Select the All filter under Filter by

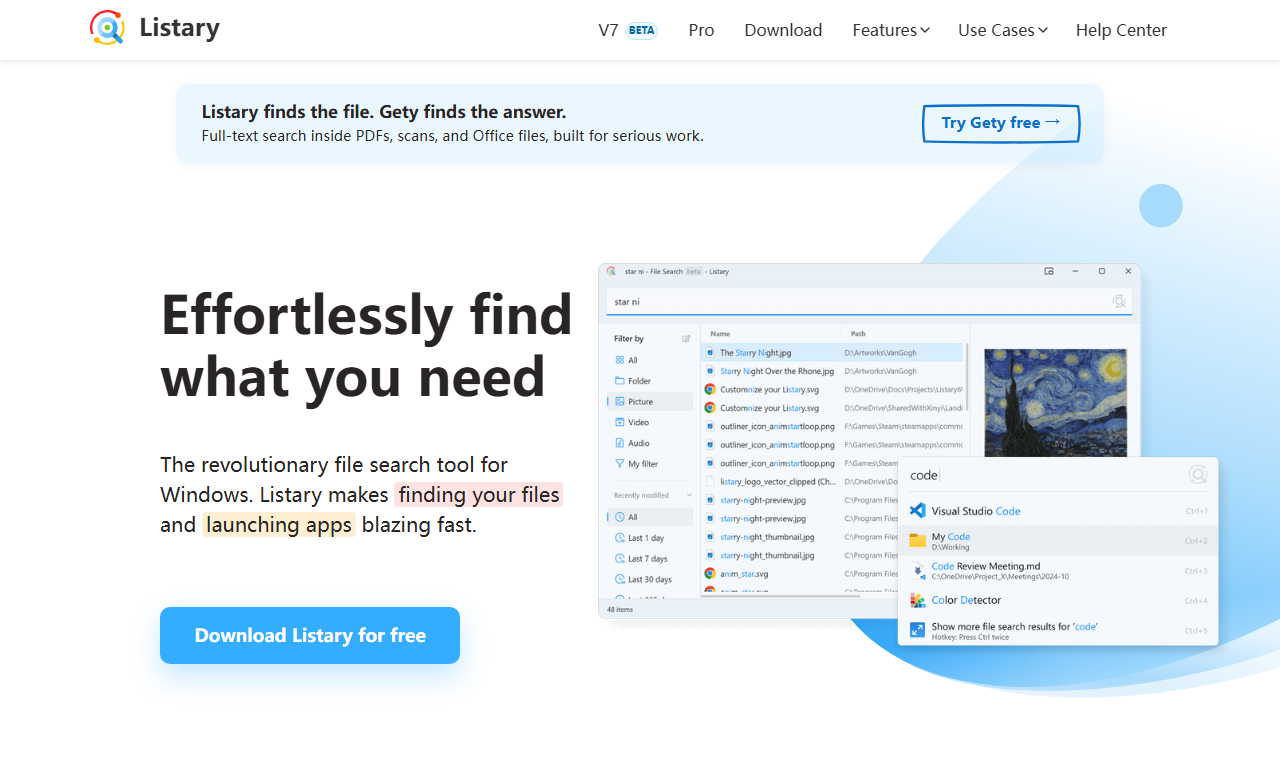tap(650, 360)
